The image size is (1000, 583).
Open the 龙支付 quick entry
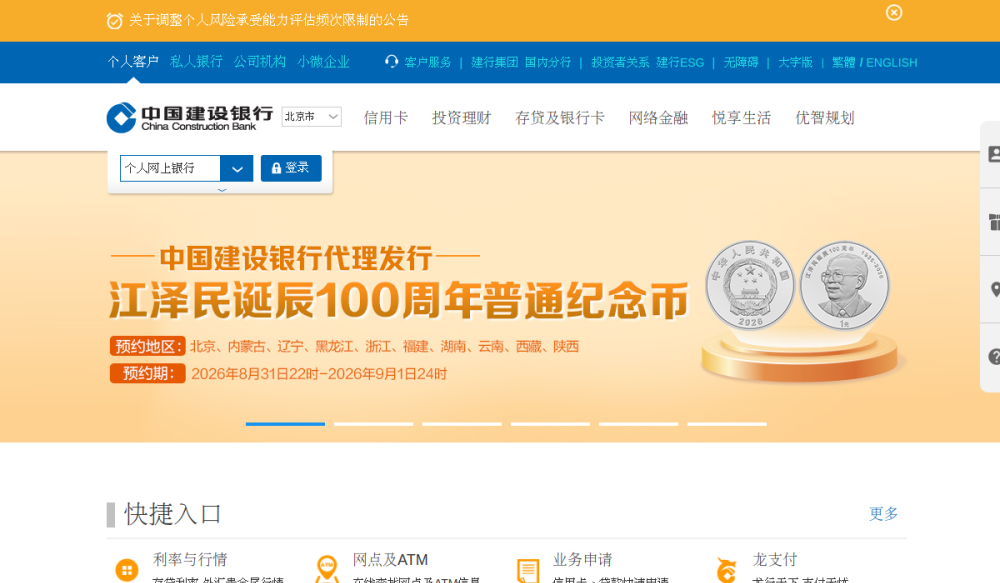775,560
